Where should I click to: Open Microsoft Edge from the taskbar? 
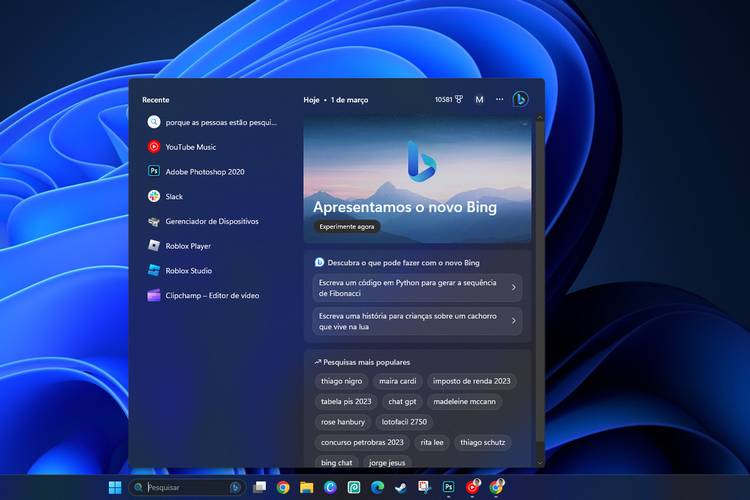point(377,487)
